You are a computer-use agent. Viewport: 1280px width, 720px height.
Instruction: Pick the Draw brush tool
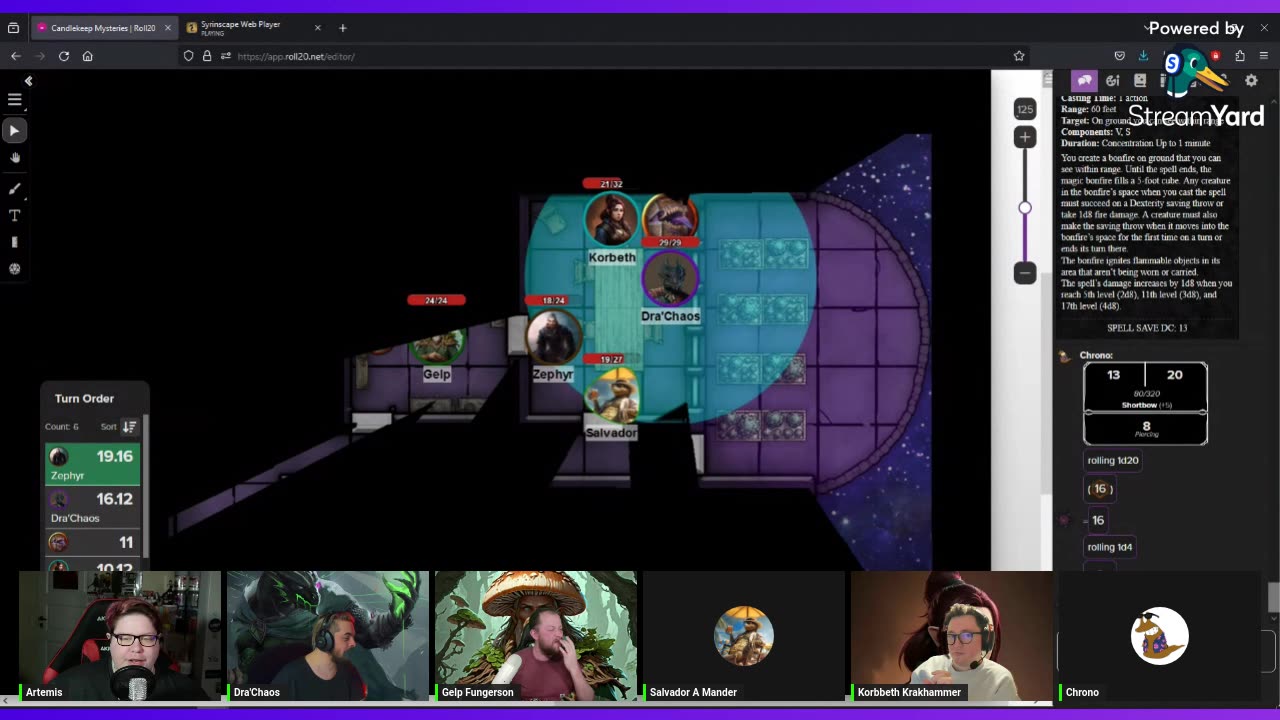14,188
